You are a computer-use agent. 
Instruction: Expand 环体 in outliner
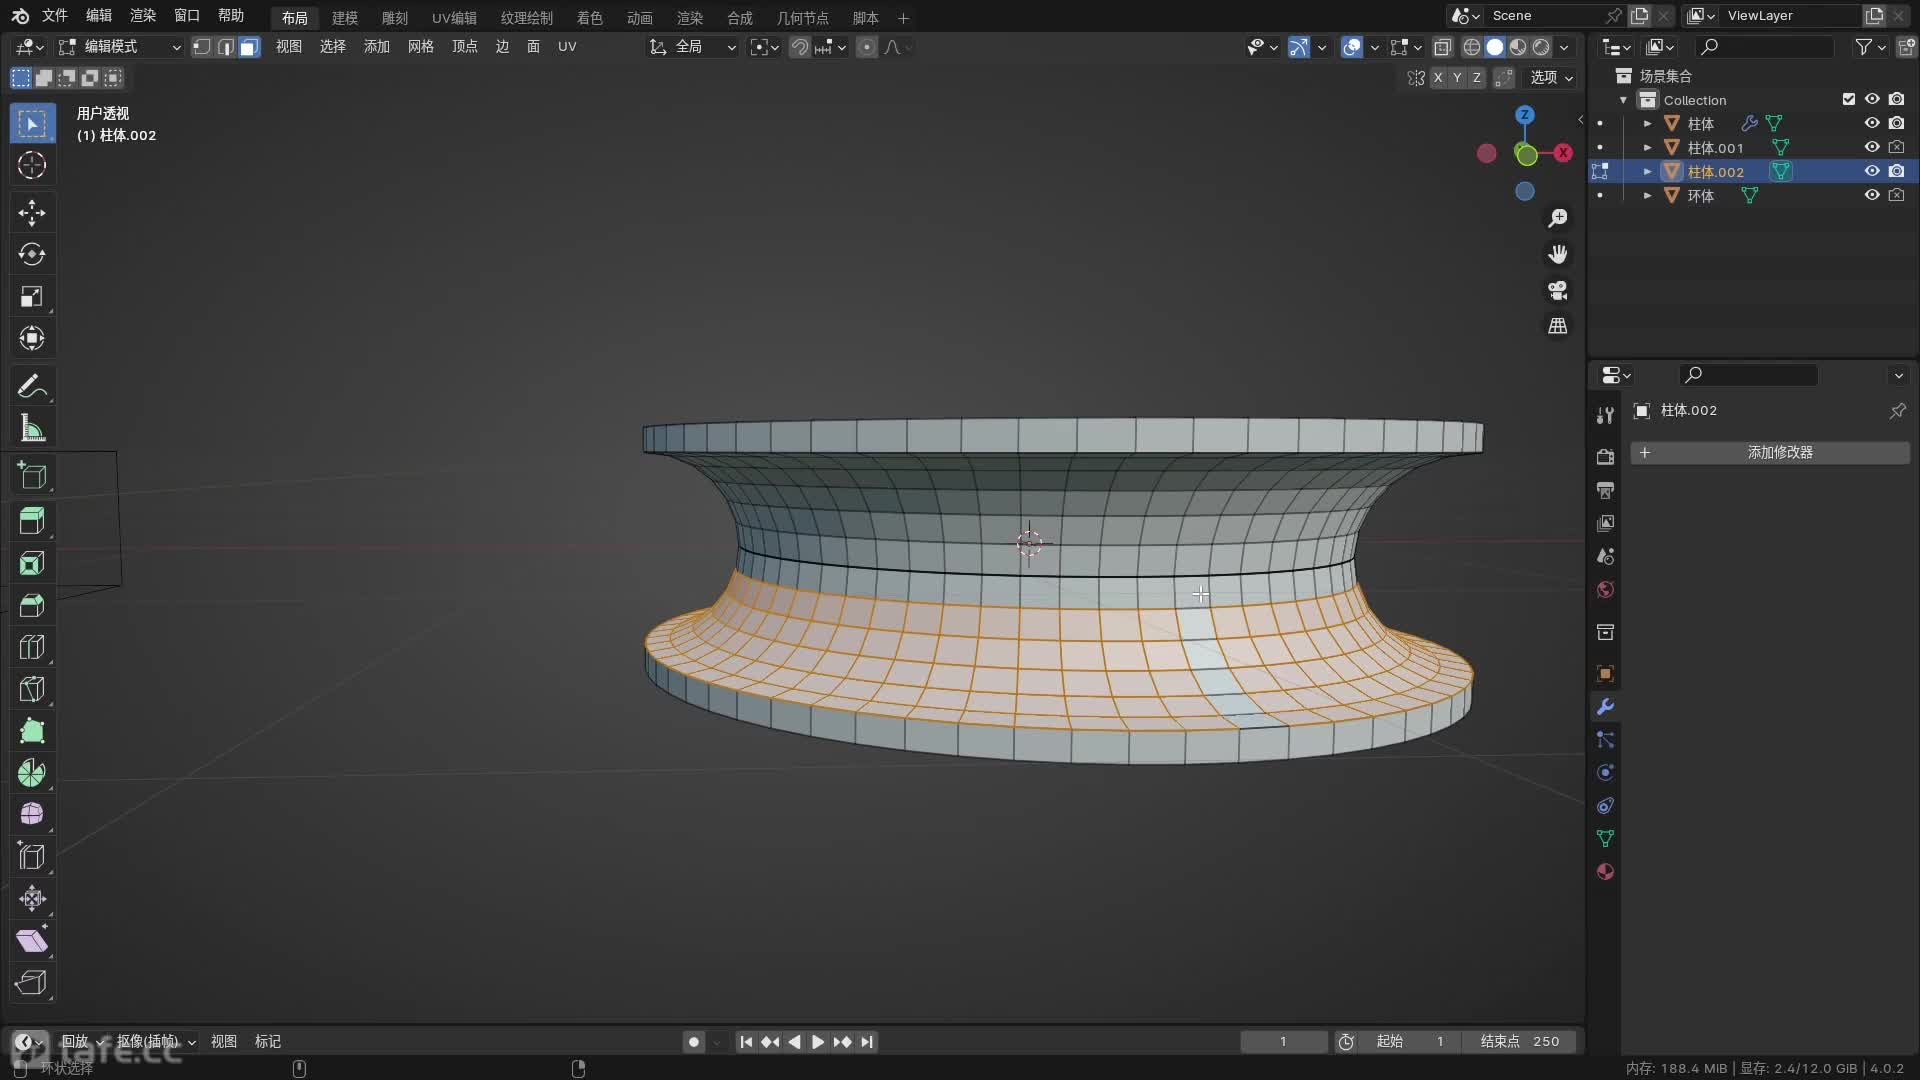tap(1647, 196)
